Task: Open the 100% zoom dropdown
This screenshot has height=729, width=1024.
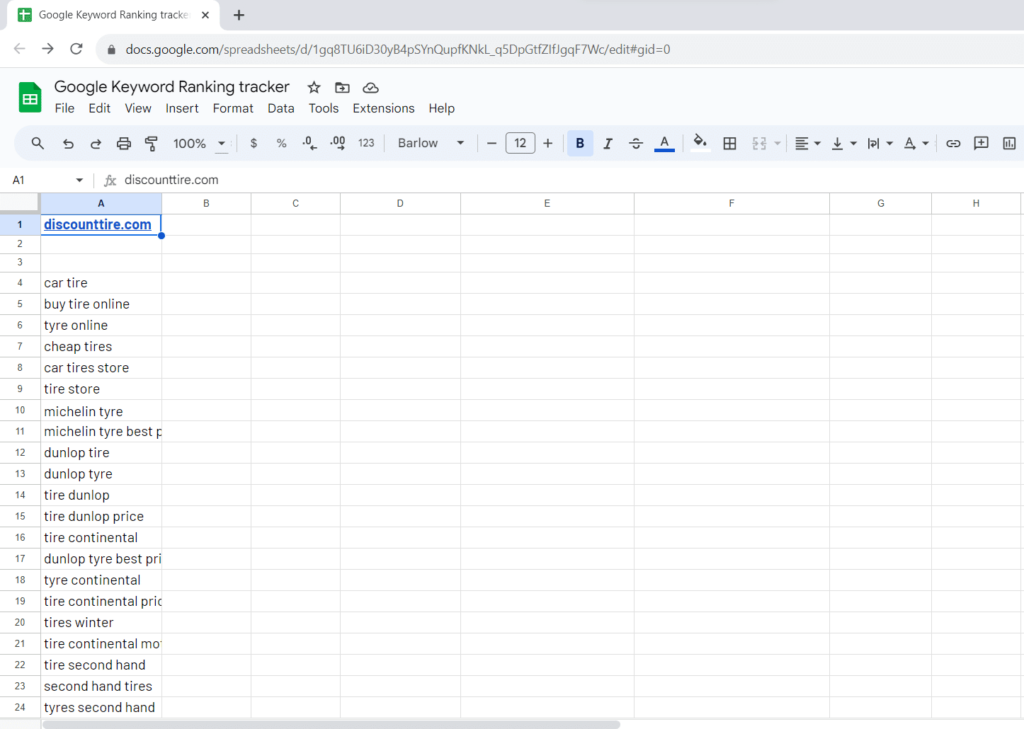Action: (199, 143)
